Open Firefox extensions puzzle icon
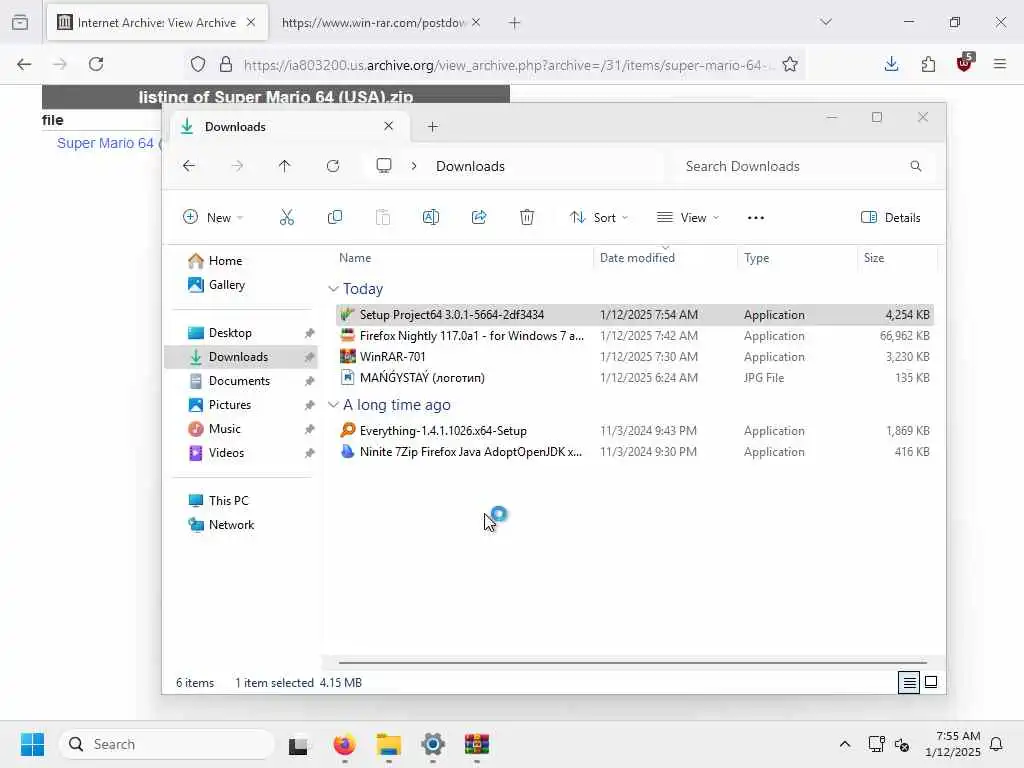 coord(928,64)
